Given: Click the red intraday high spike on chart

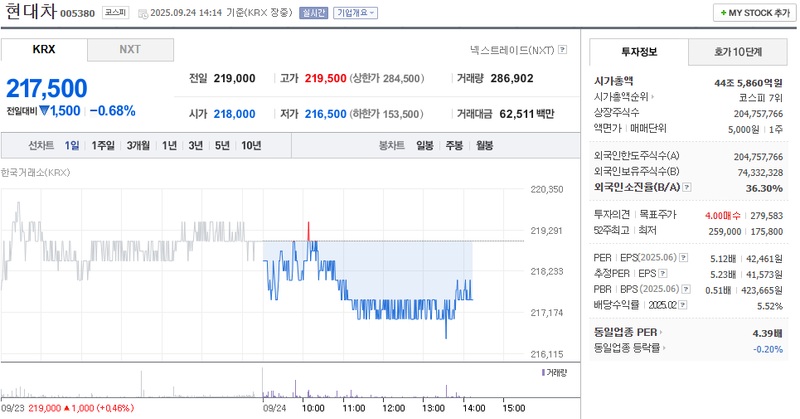Looking at the screenshot, I should [x=309, y=231].
